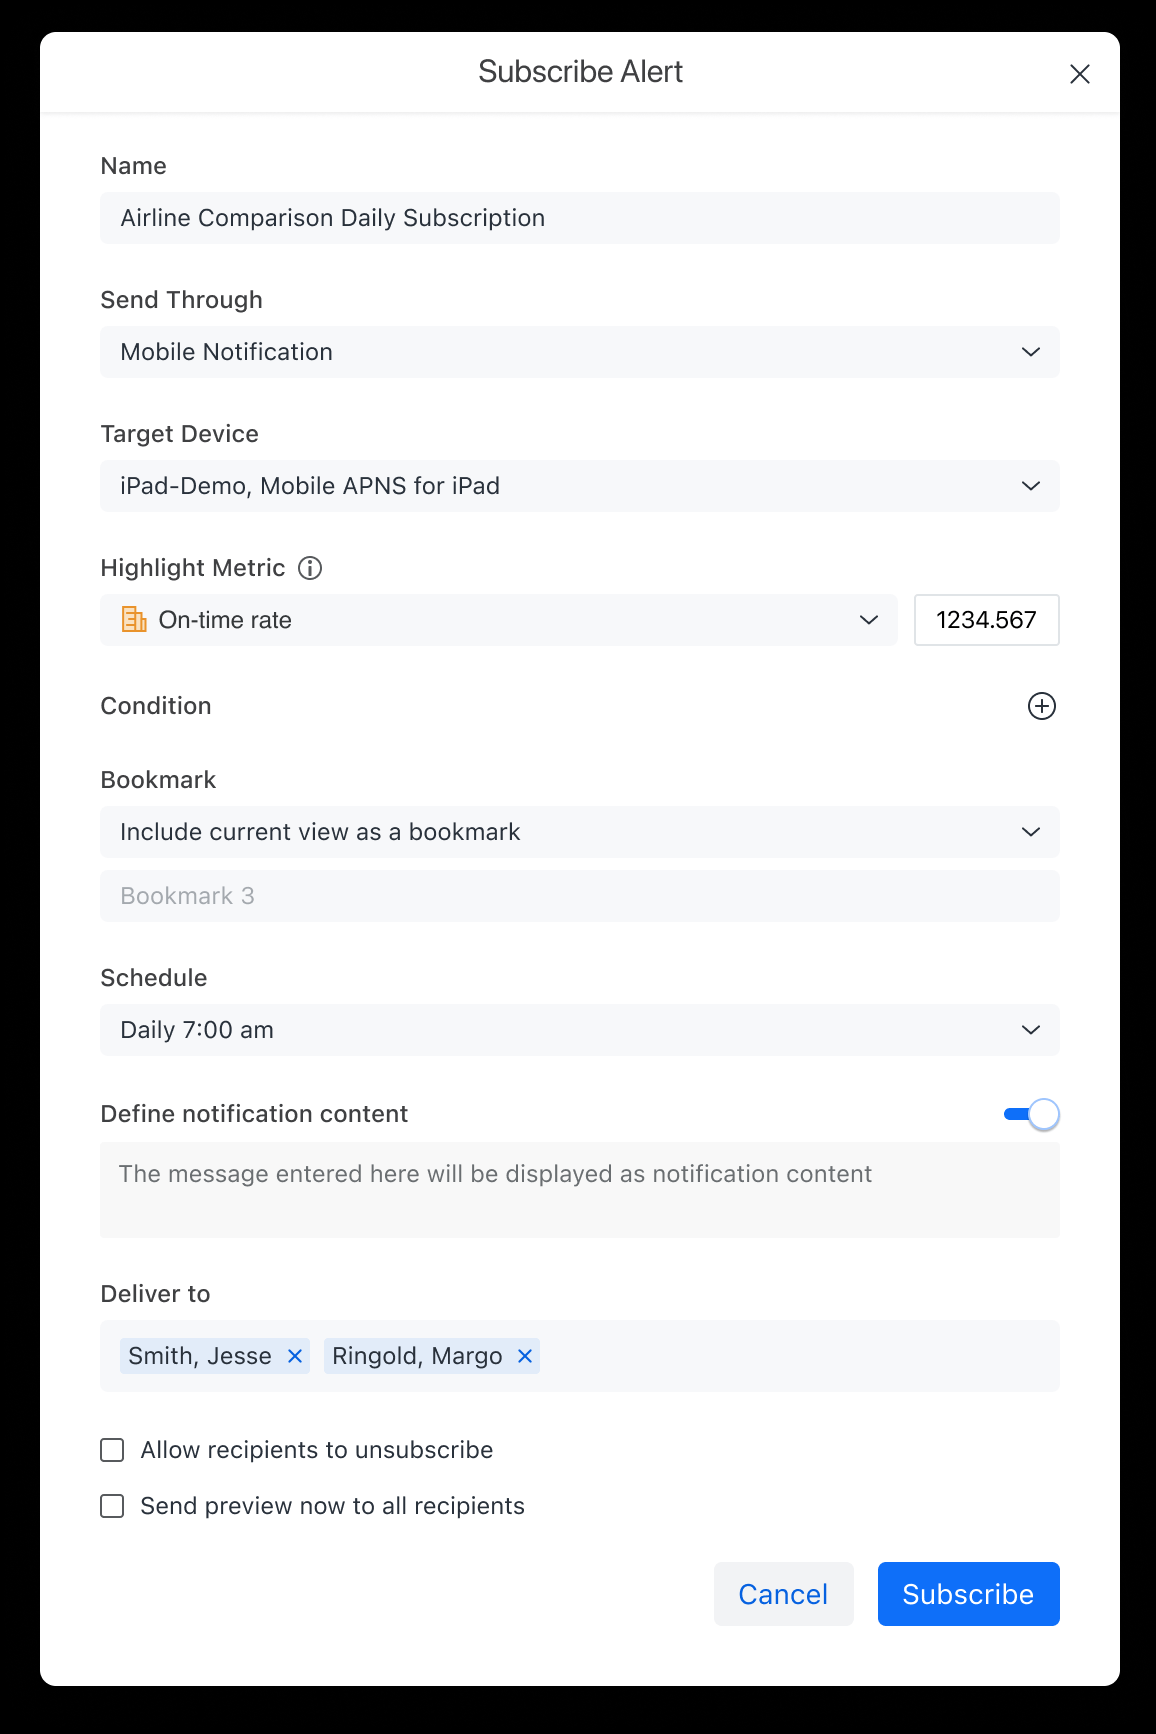Close the Subscribe Alert dialog

(x=1079, y=74)
